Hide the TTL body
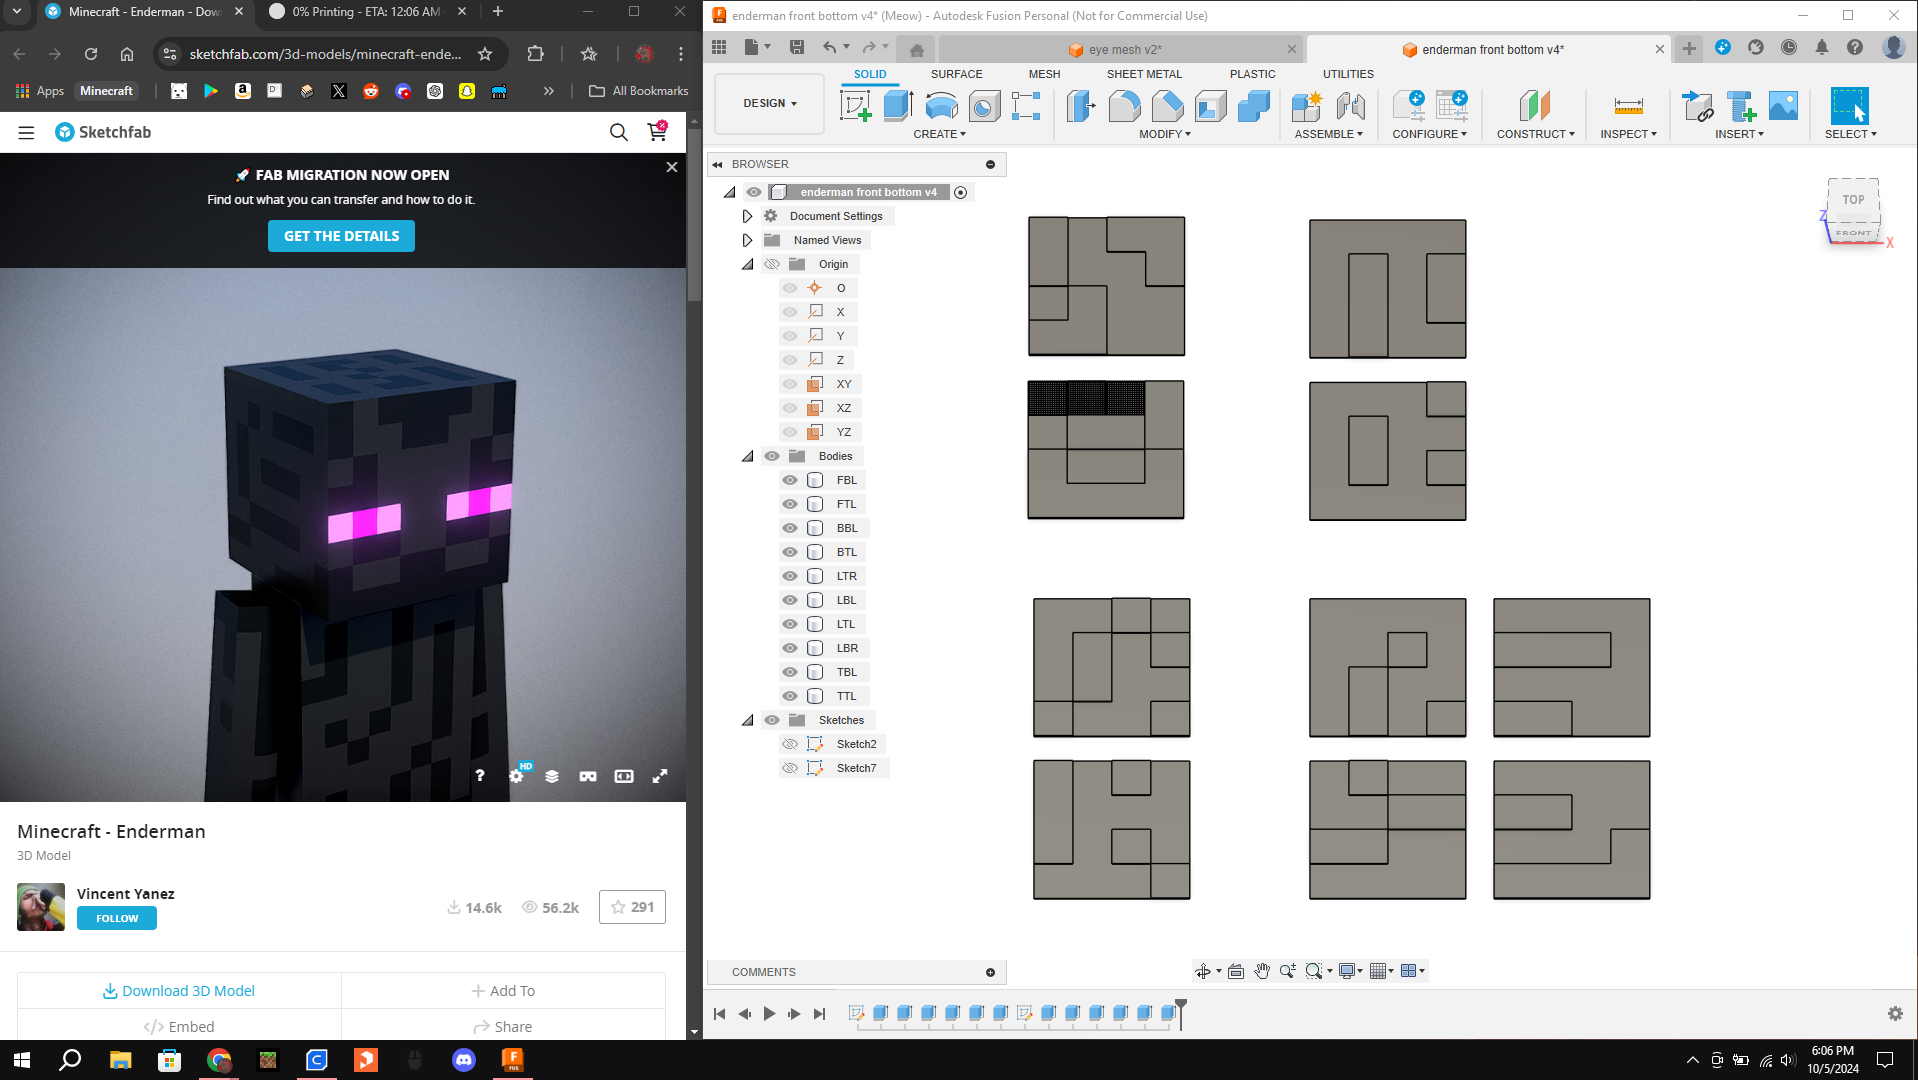1918x1080 pixels. click(790, 696)
